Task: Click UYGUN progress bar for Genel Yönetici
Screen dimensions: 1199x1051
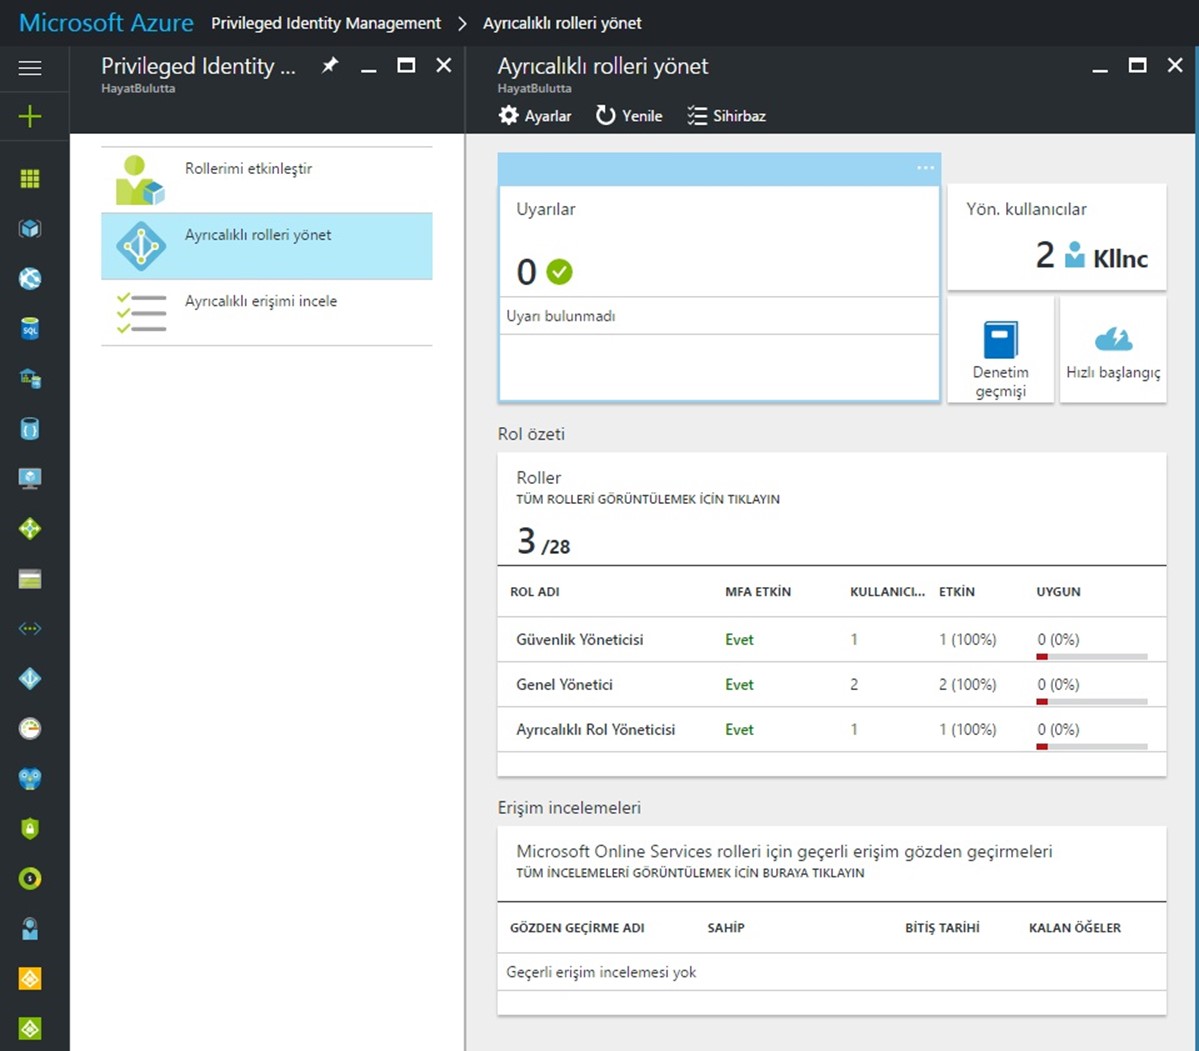Action: 1092,701
